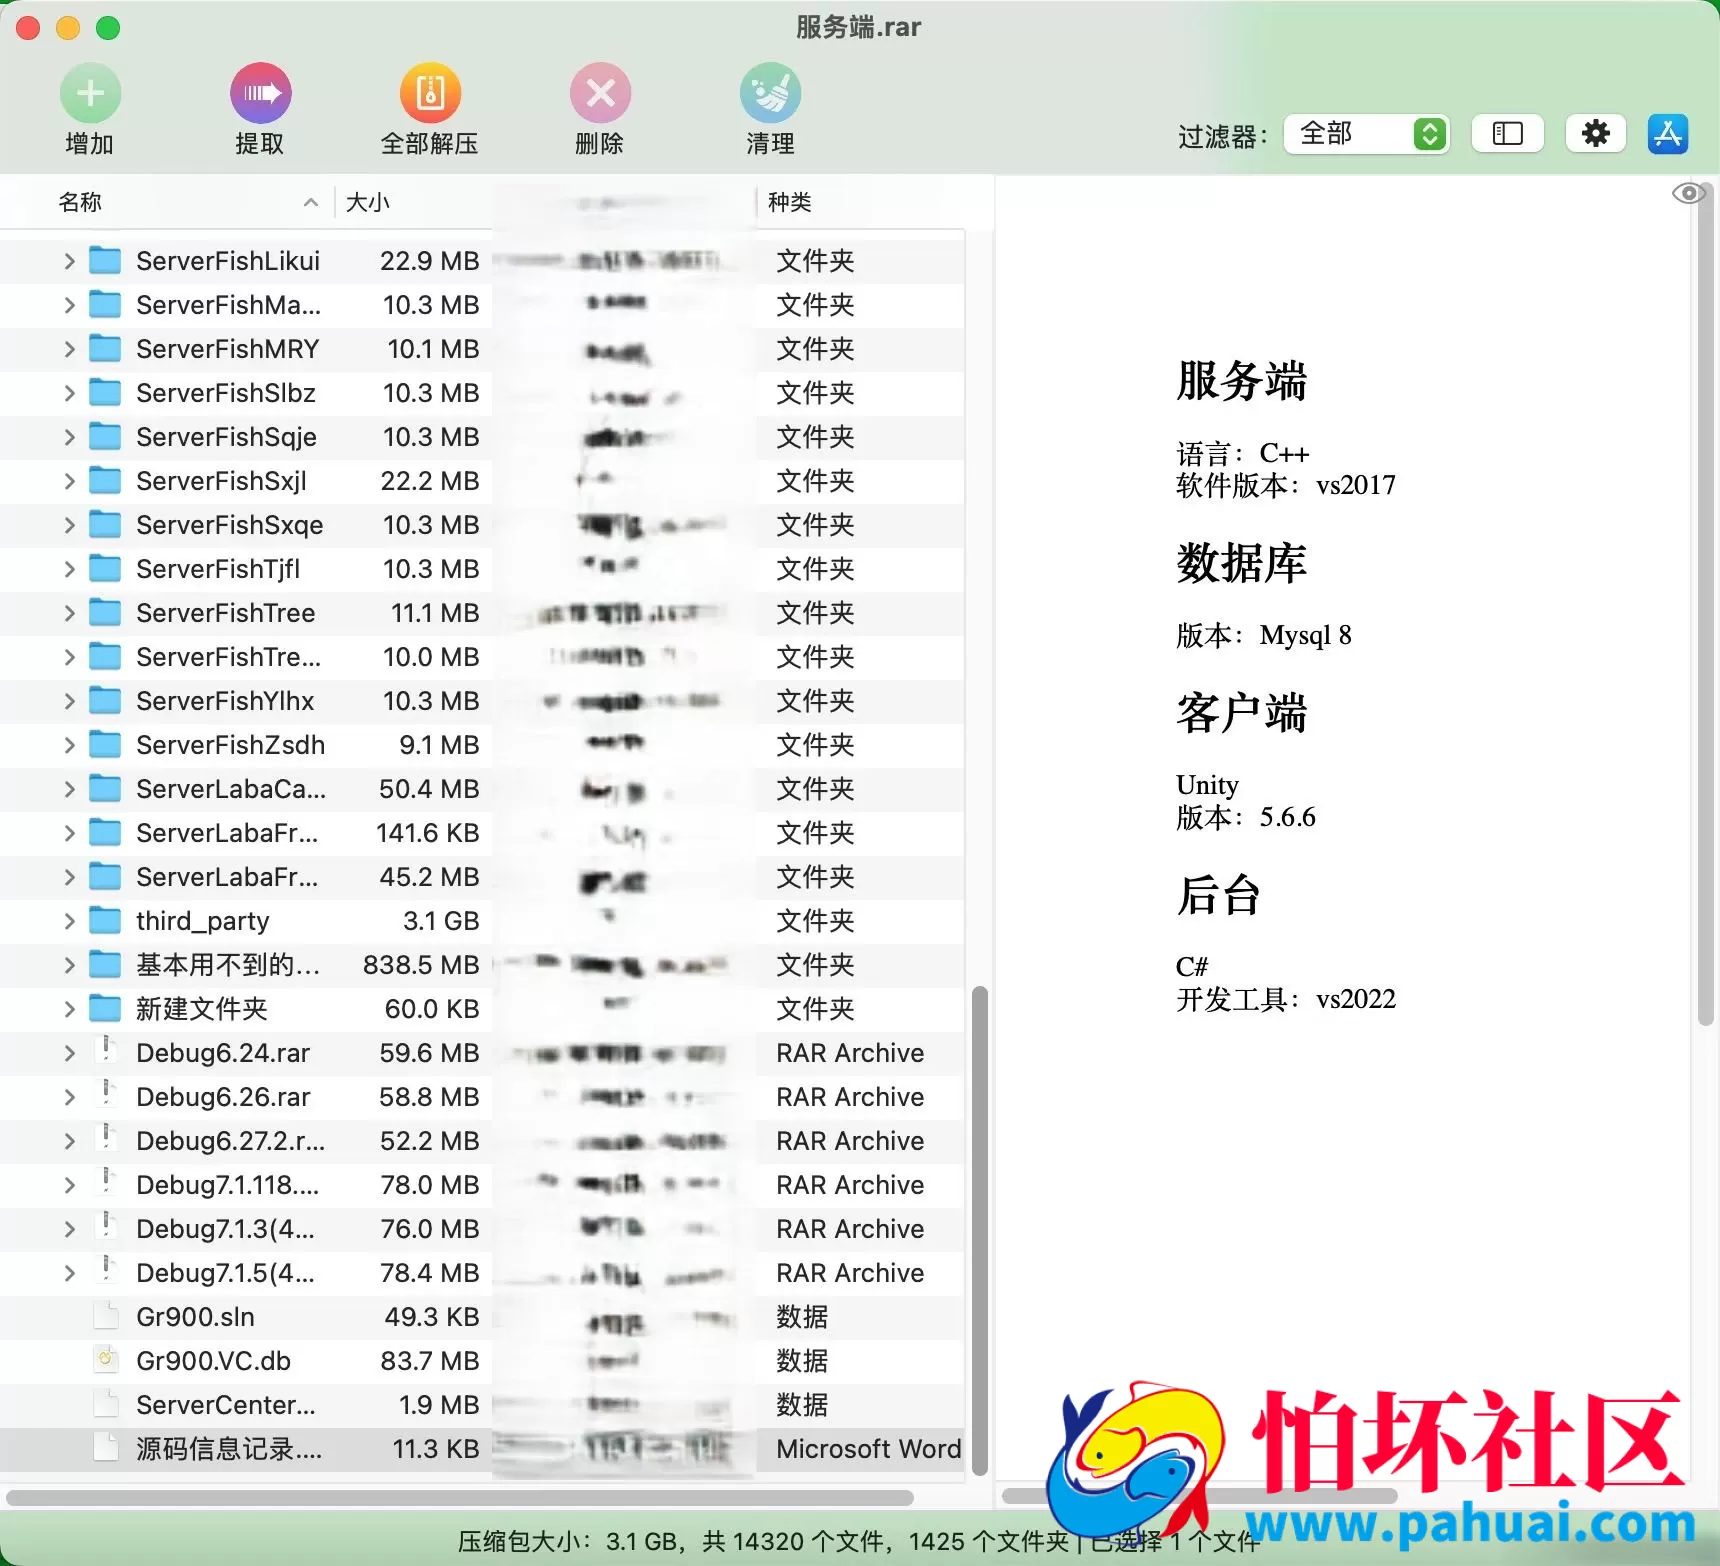
Task: Select the ServerFishSxjl folder icon
Action: 105,481
